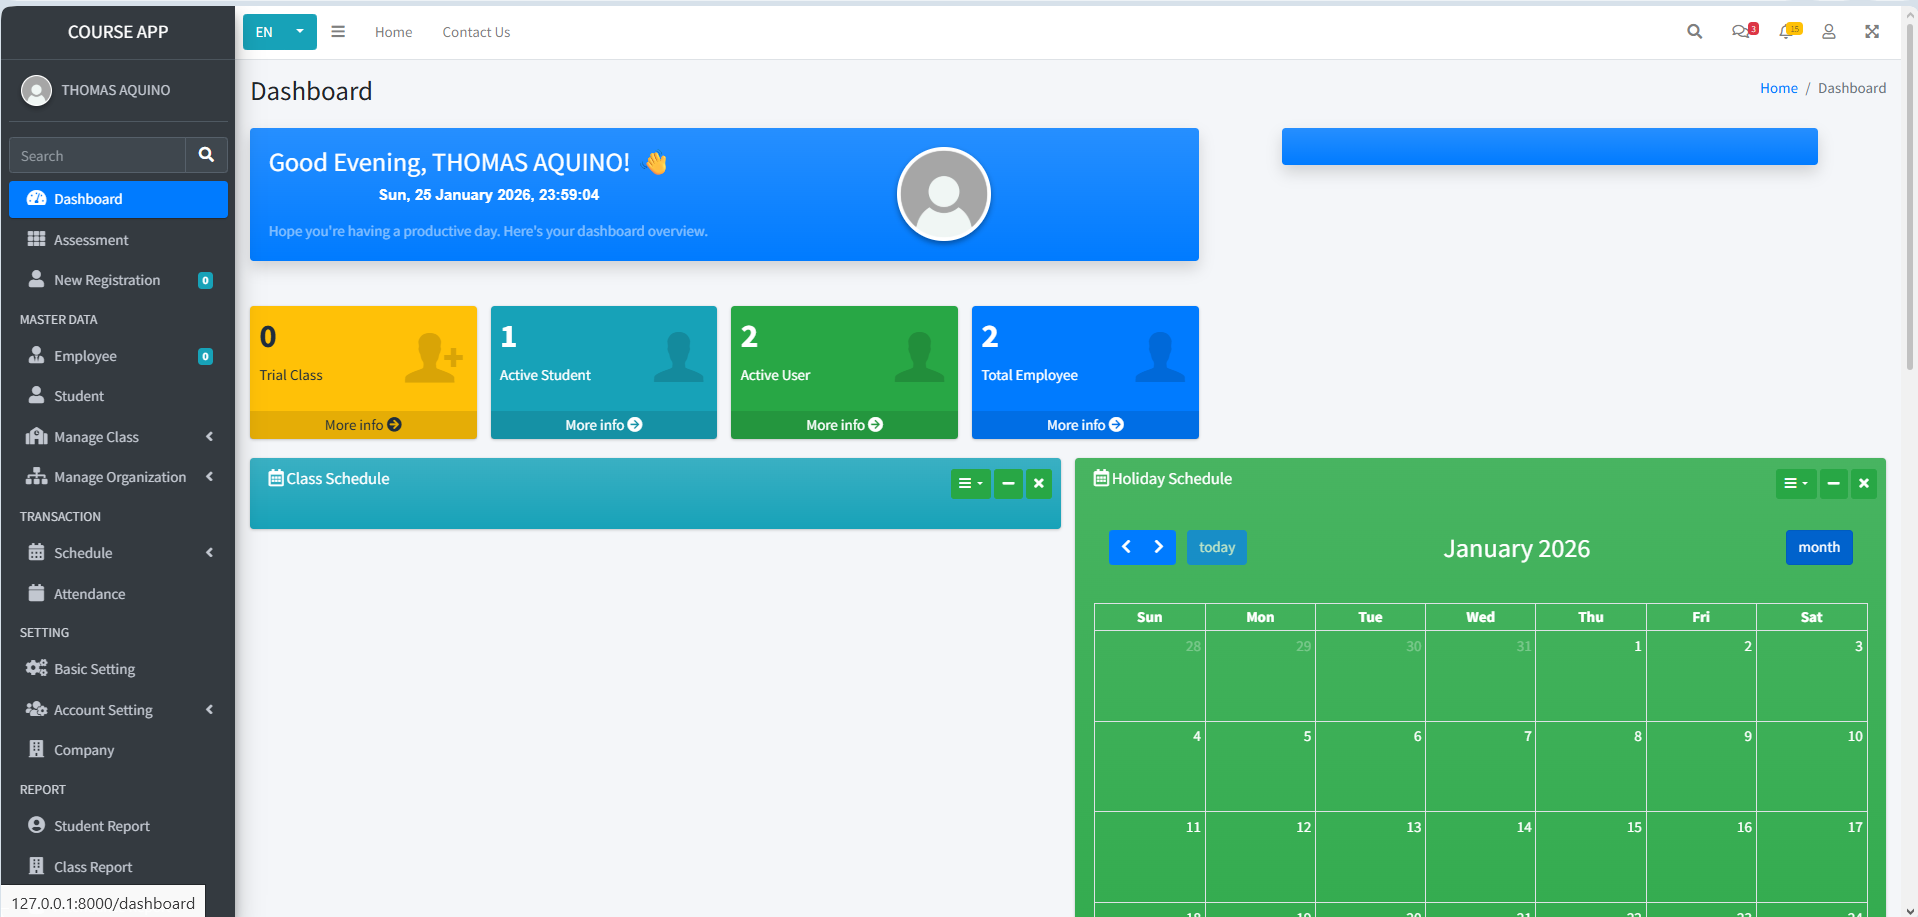Expand the Account Setting submenu

[x=118, y=710]
